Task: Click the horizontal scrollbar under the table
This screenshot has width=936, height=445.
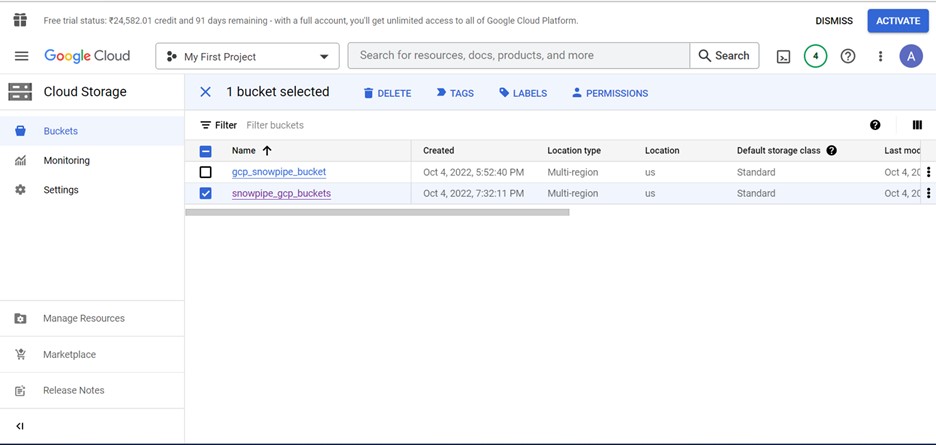Action: tap(377, 212)
